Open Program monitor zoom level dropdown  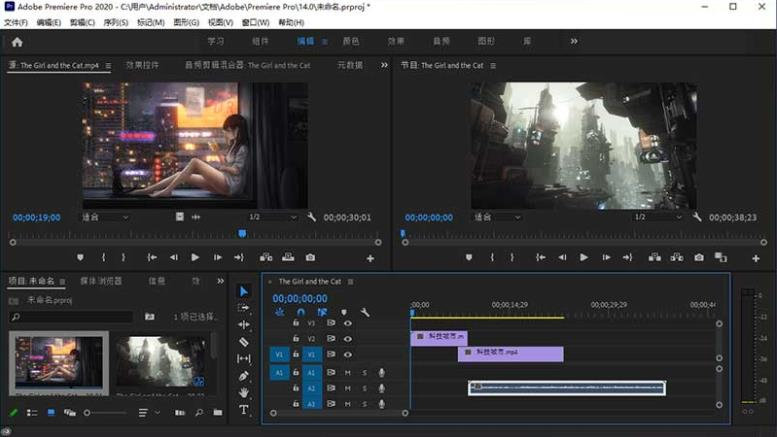498,217
